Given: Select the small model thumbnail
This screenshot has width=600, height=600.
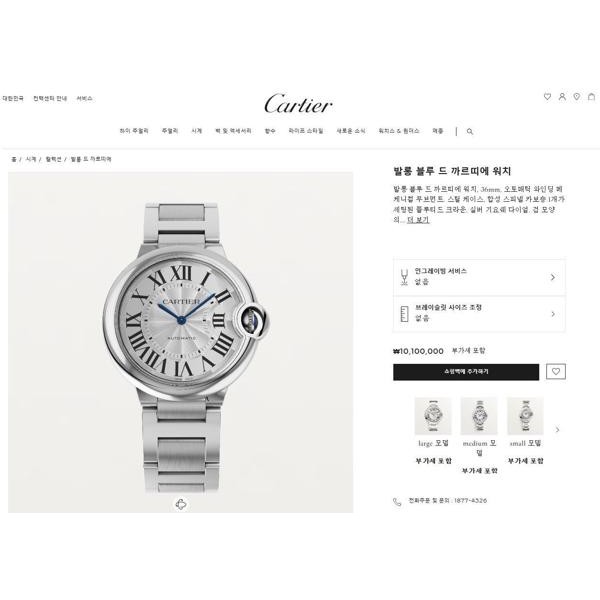Looking at the screenshot, I should pos(525,416).
